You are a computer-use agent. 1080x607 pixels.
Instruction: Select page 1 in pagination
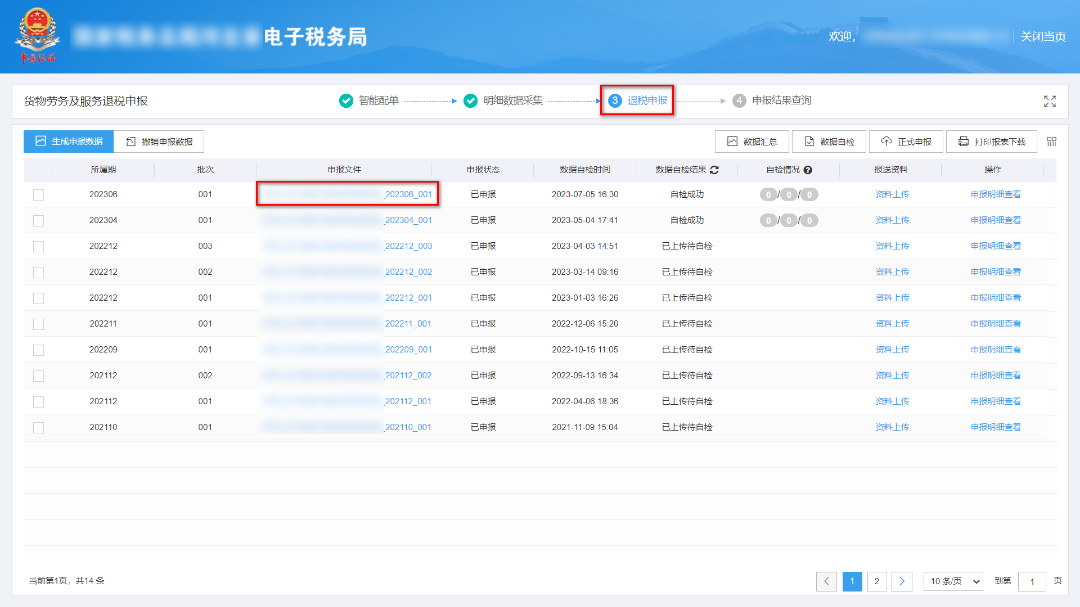pyautogui.click(x=852, y=582)
